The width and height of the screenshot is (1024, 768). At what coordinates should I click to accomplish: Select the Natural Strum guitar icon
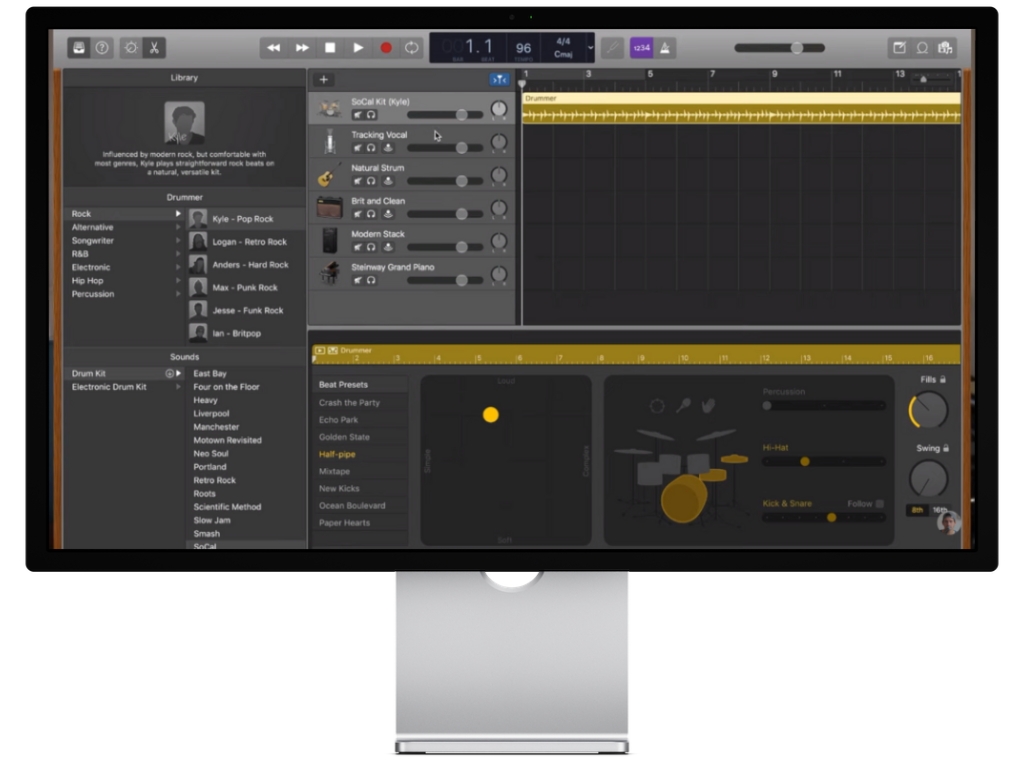pos(328,175)
